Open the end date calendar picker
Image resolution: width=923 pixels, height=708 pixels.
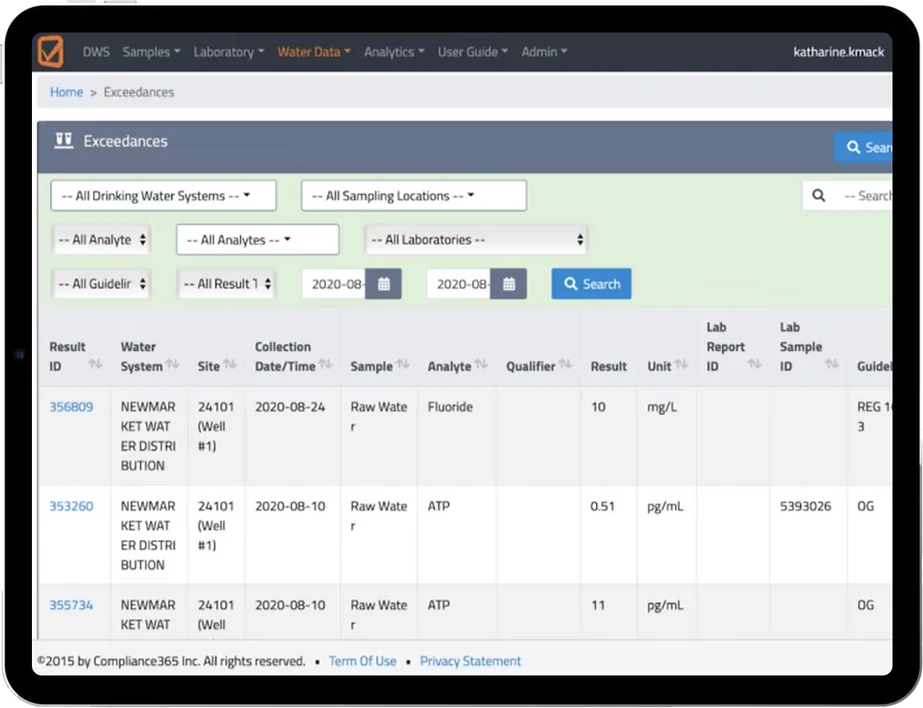(509, 284)
